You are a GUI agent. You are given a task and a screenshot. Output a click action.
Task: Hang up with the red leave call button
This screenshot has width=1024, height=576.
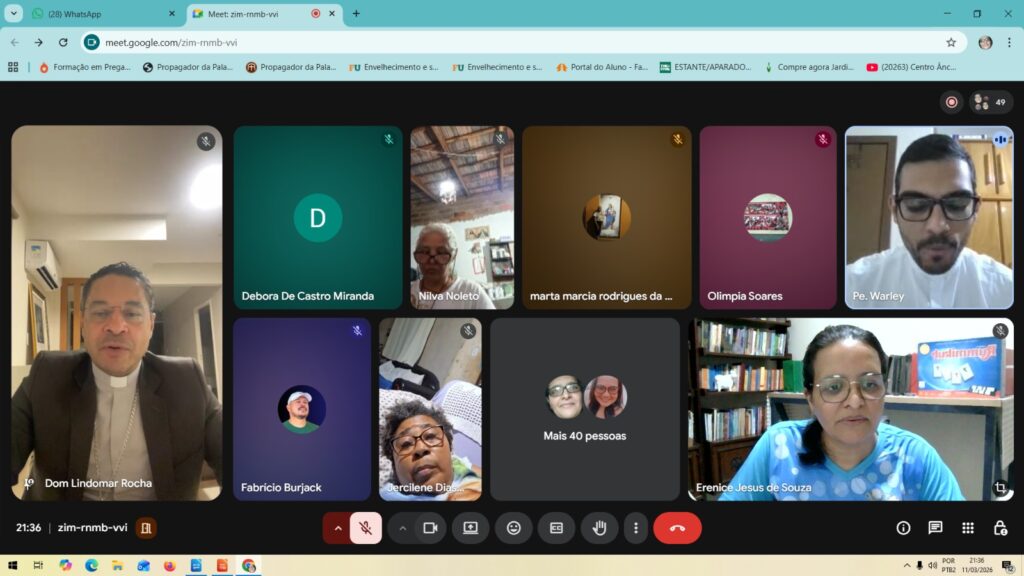point(677,528)
